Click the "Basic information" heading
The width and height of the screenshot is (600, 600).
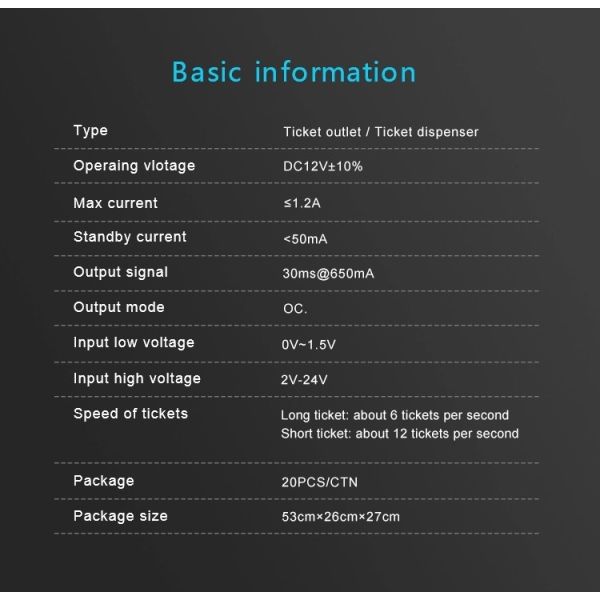pos(294,73)
